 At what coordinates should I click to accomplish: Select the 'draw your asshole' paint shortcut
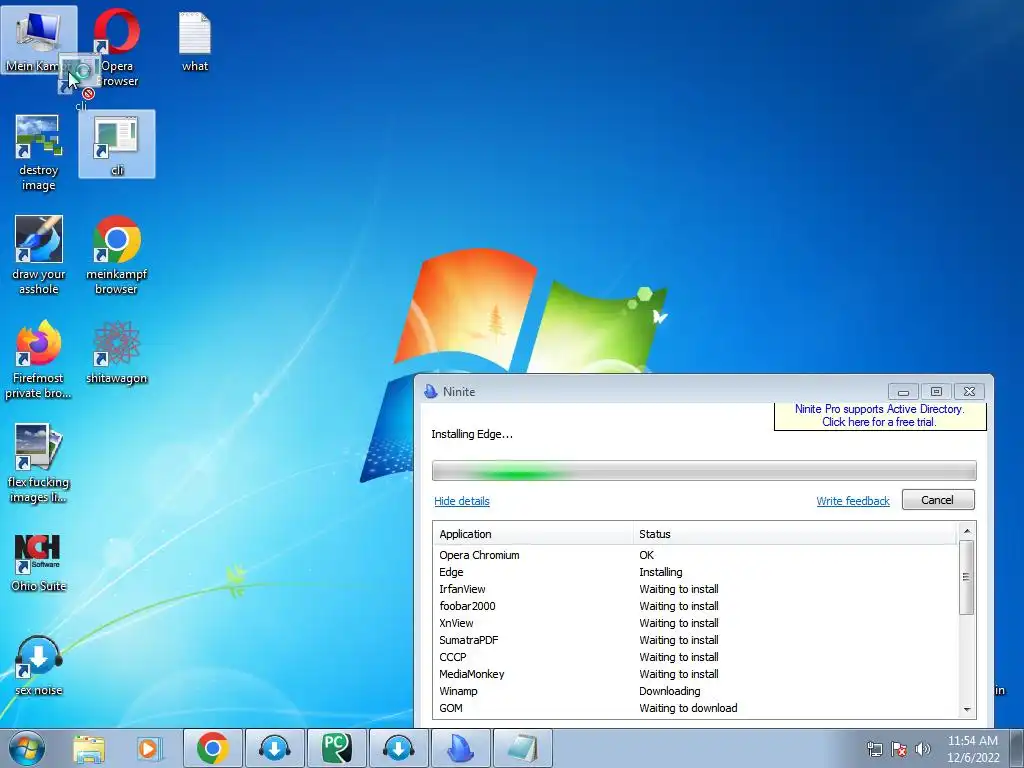tap(39, 255)
